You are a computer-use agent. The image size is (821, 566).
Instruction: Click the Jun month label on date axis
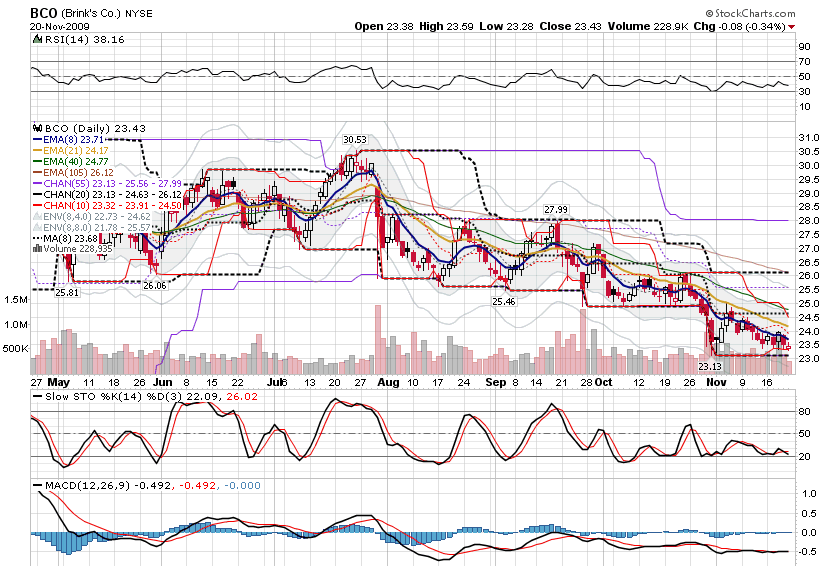pyautogui.click(x=163, y=382)
